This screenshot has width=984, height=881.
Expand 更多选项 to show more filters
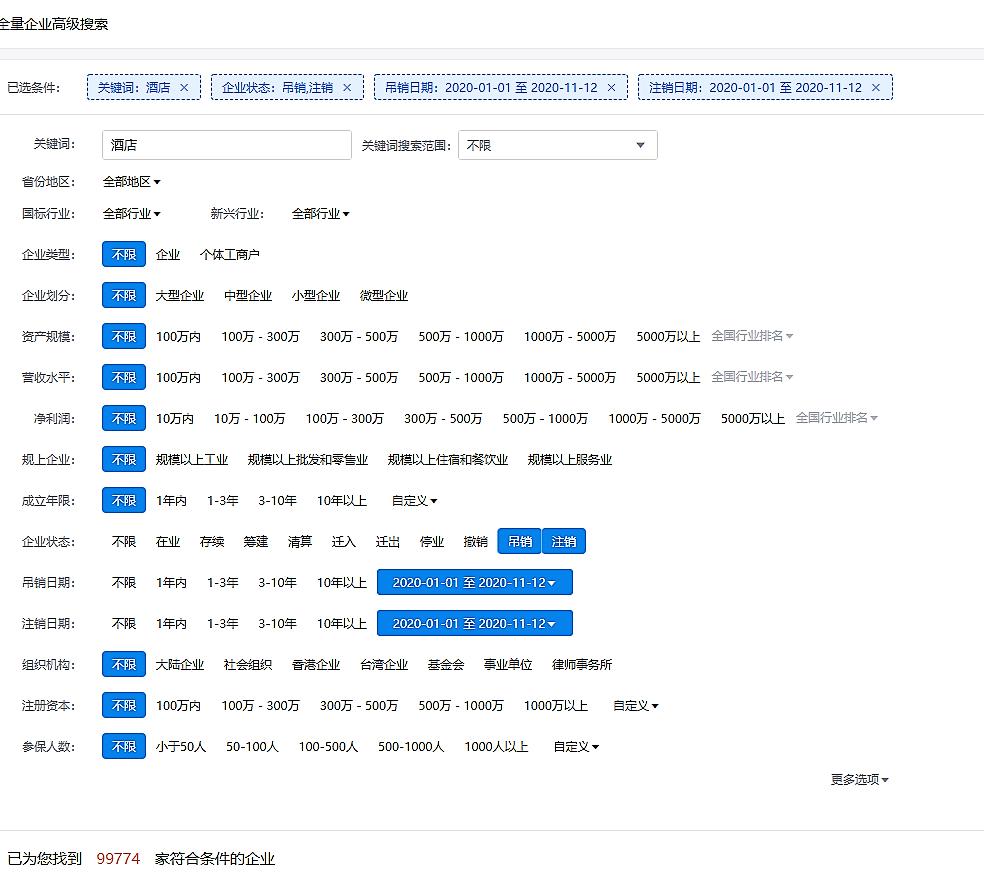click(859, 780)
